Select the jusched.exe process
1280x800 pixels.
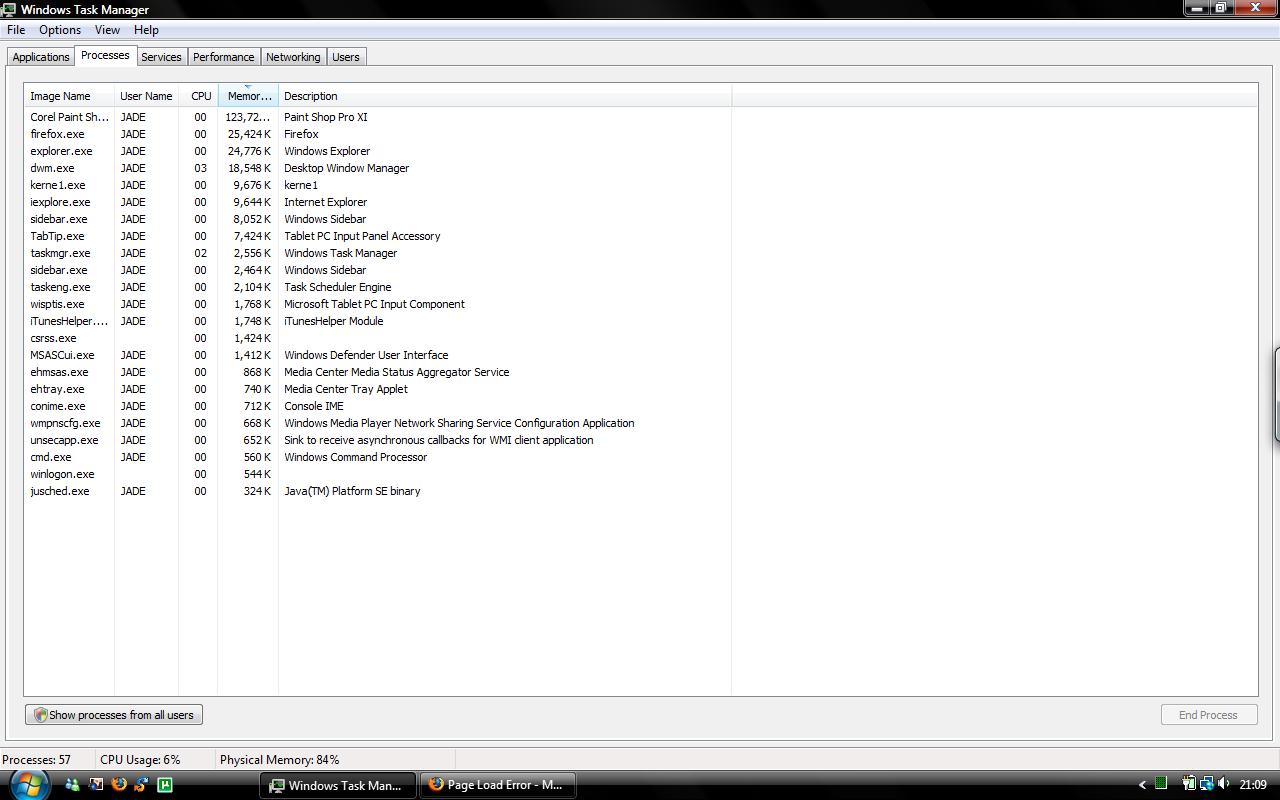(x=378, y=491)
